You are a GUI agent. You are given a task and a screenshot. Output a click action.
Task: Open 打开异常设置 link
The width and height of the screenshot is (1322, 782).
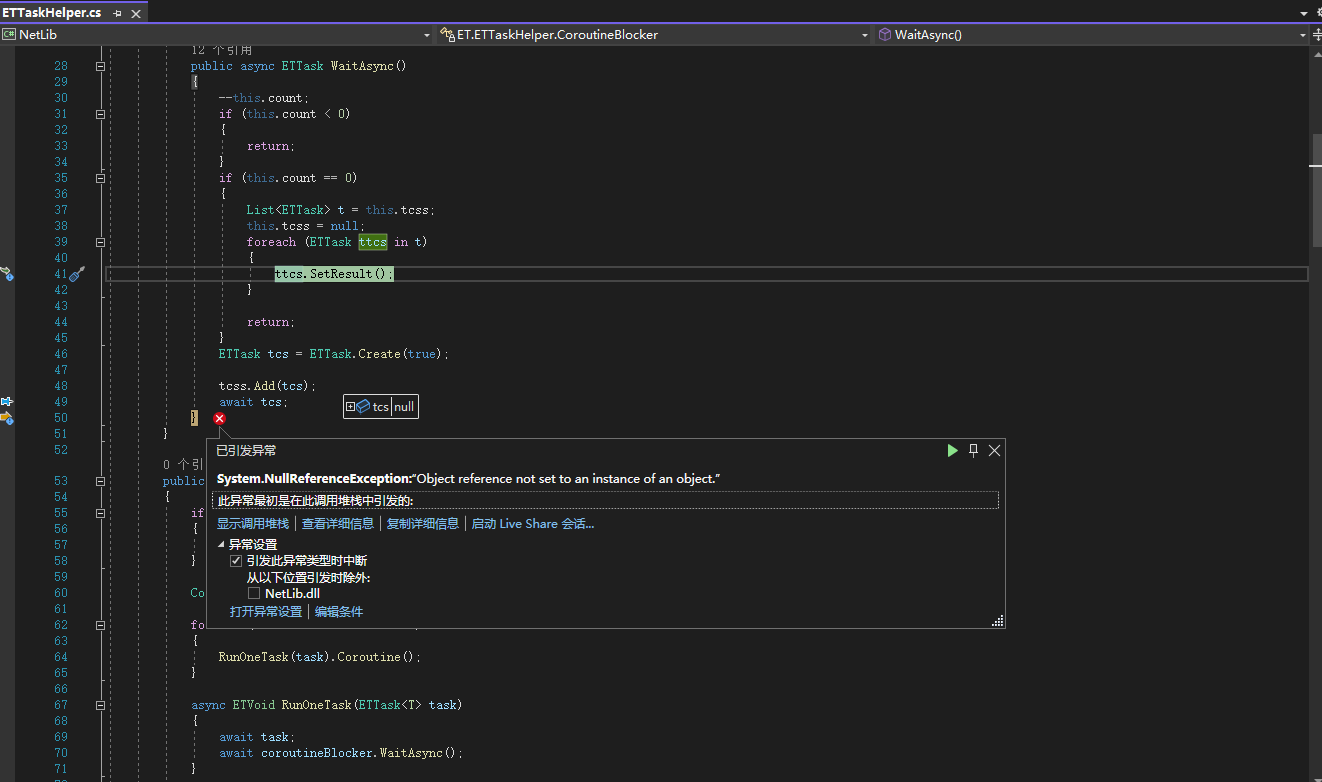[266, 612]
